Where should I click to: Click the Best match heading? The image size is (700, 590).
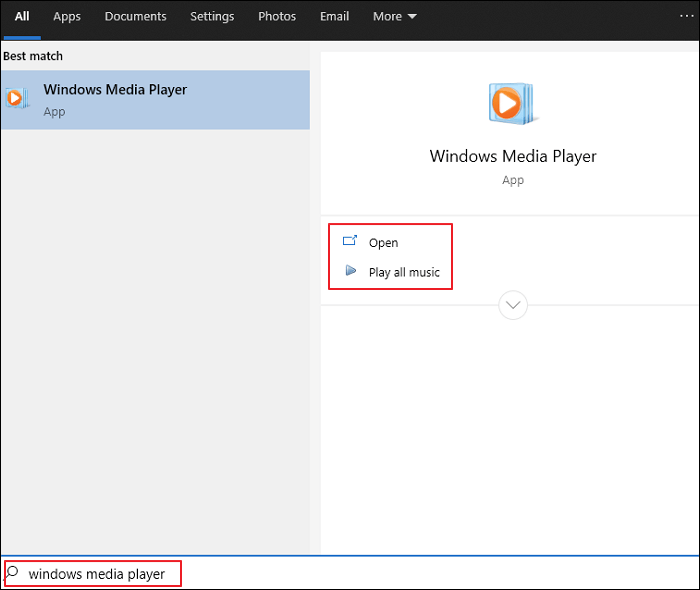tap(33, 56)
